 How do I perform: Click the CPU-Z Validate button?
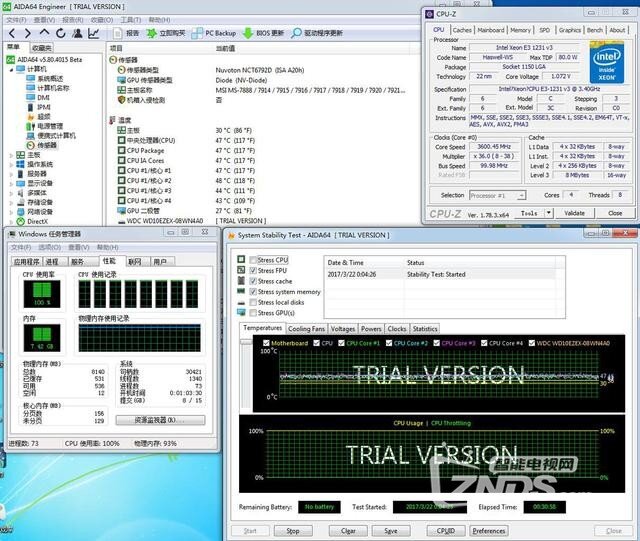point(574,213)
